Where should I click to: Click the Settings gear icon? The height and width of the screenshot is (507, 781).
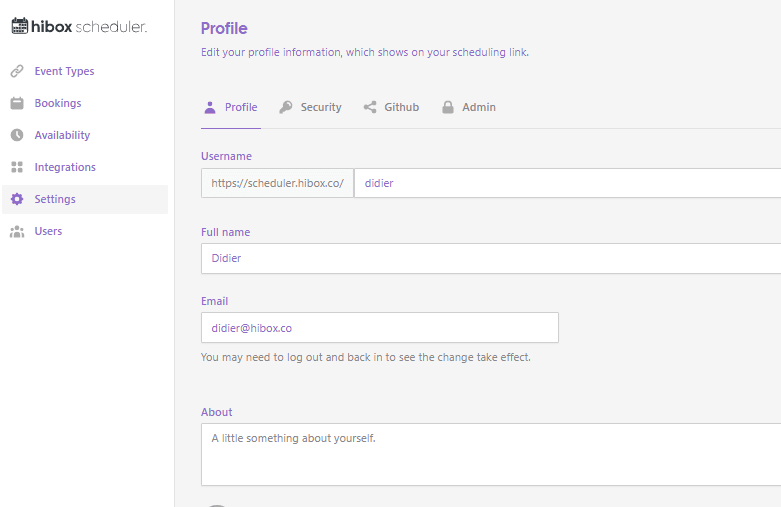pos(17,199)
